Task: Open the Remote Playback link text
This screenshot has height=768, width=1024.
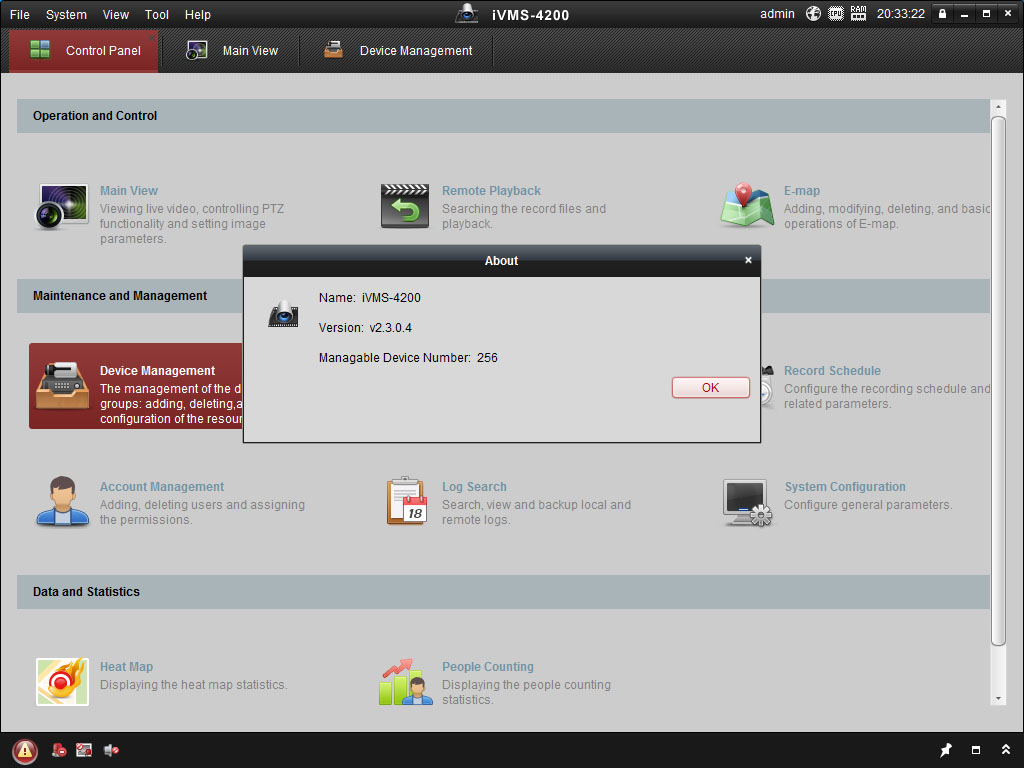Action: pyautogui.click(x=491, y=191)
